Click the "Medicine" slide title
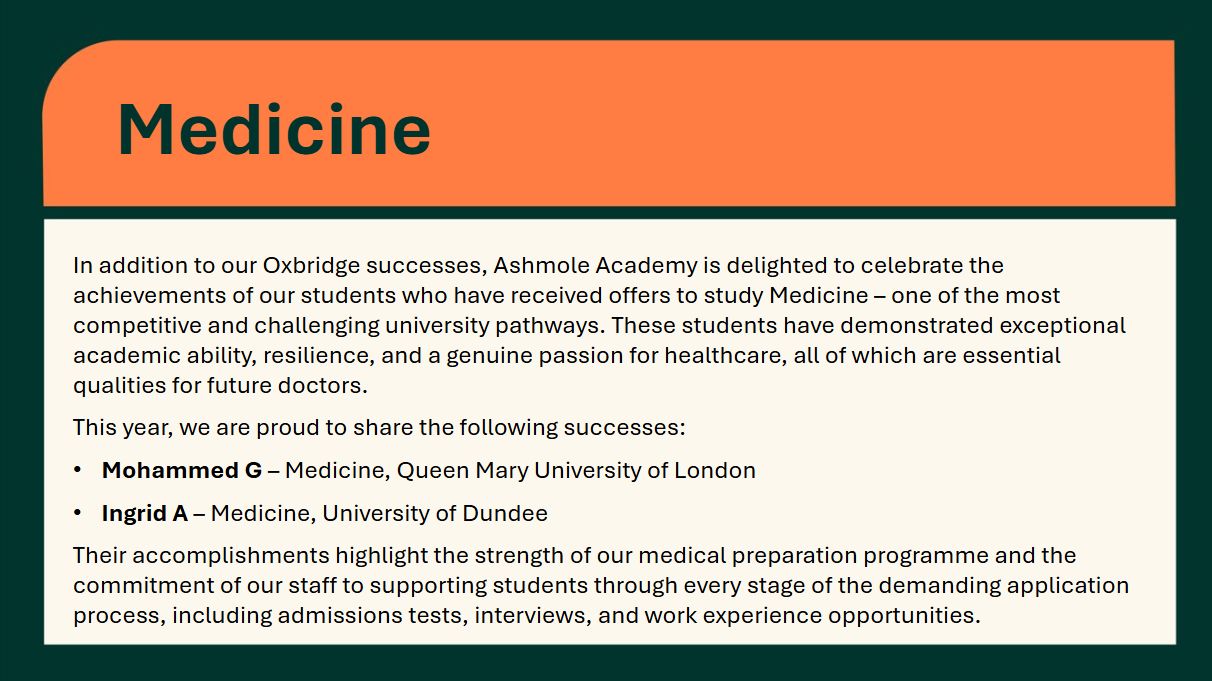This screenshot has width=1212, height=681. 274,131
